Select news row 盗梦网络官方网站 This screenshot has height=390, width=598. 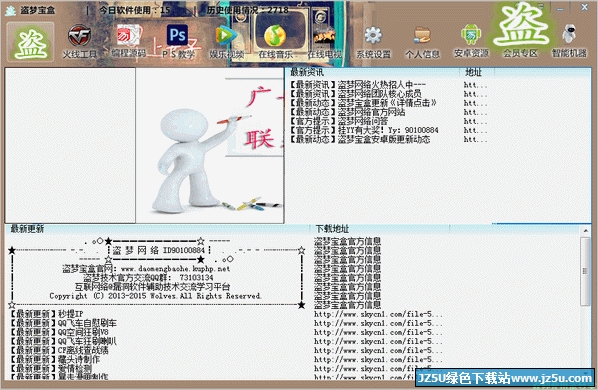[x=347, y=112]
